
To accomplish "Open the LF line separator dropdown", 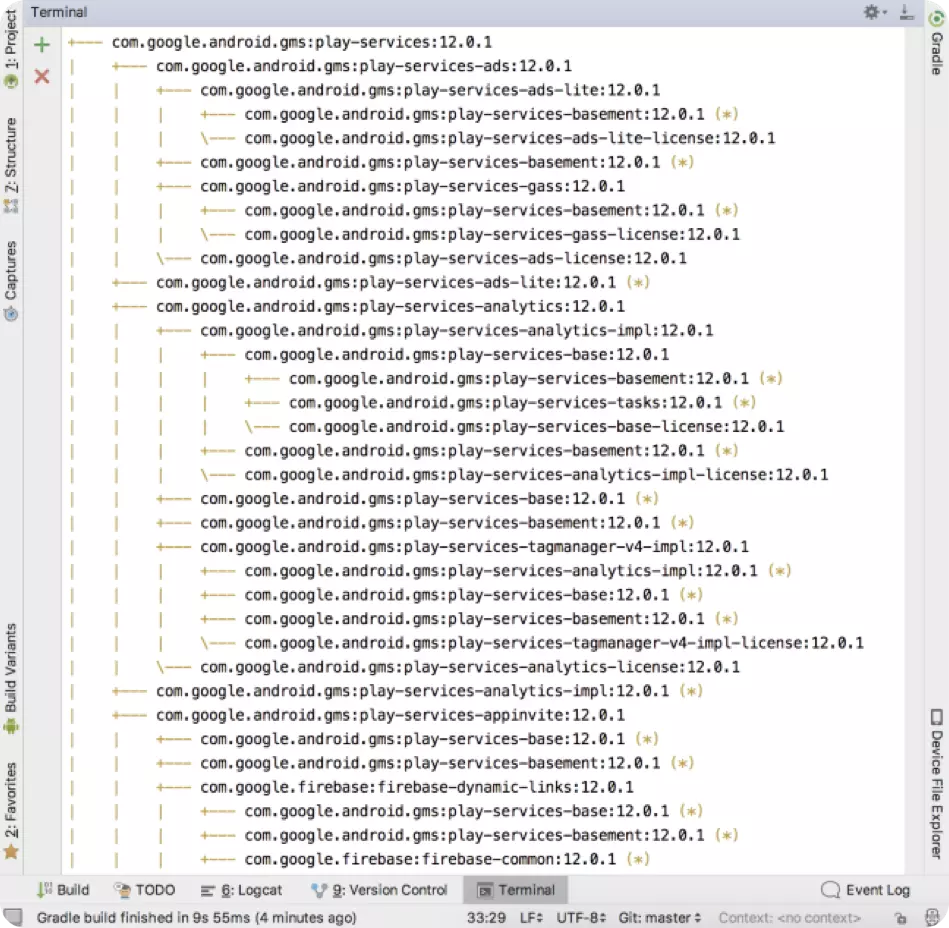I will [x=531, y=918].
